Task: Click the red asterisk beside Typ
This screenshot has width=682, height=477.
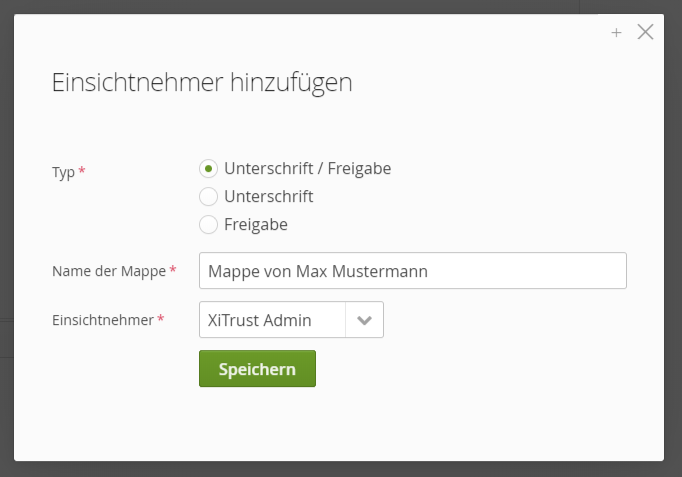Action: point(82,171)
